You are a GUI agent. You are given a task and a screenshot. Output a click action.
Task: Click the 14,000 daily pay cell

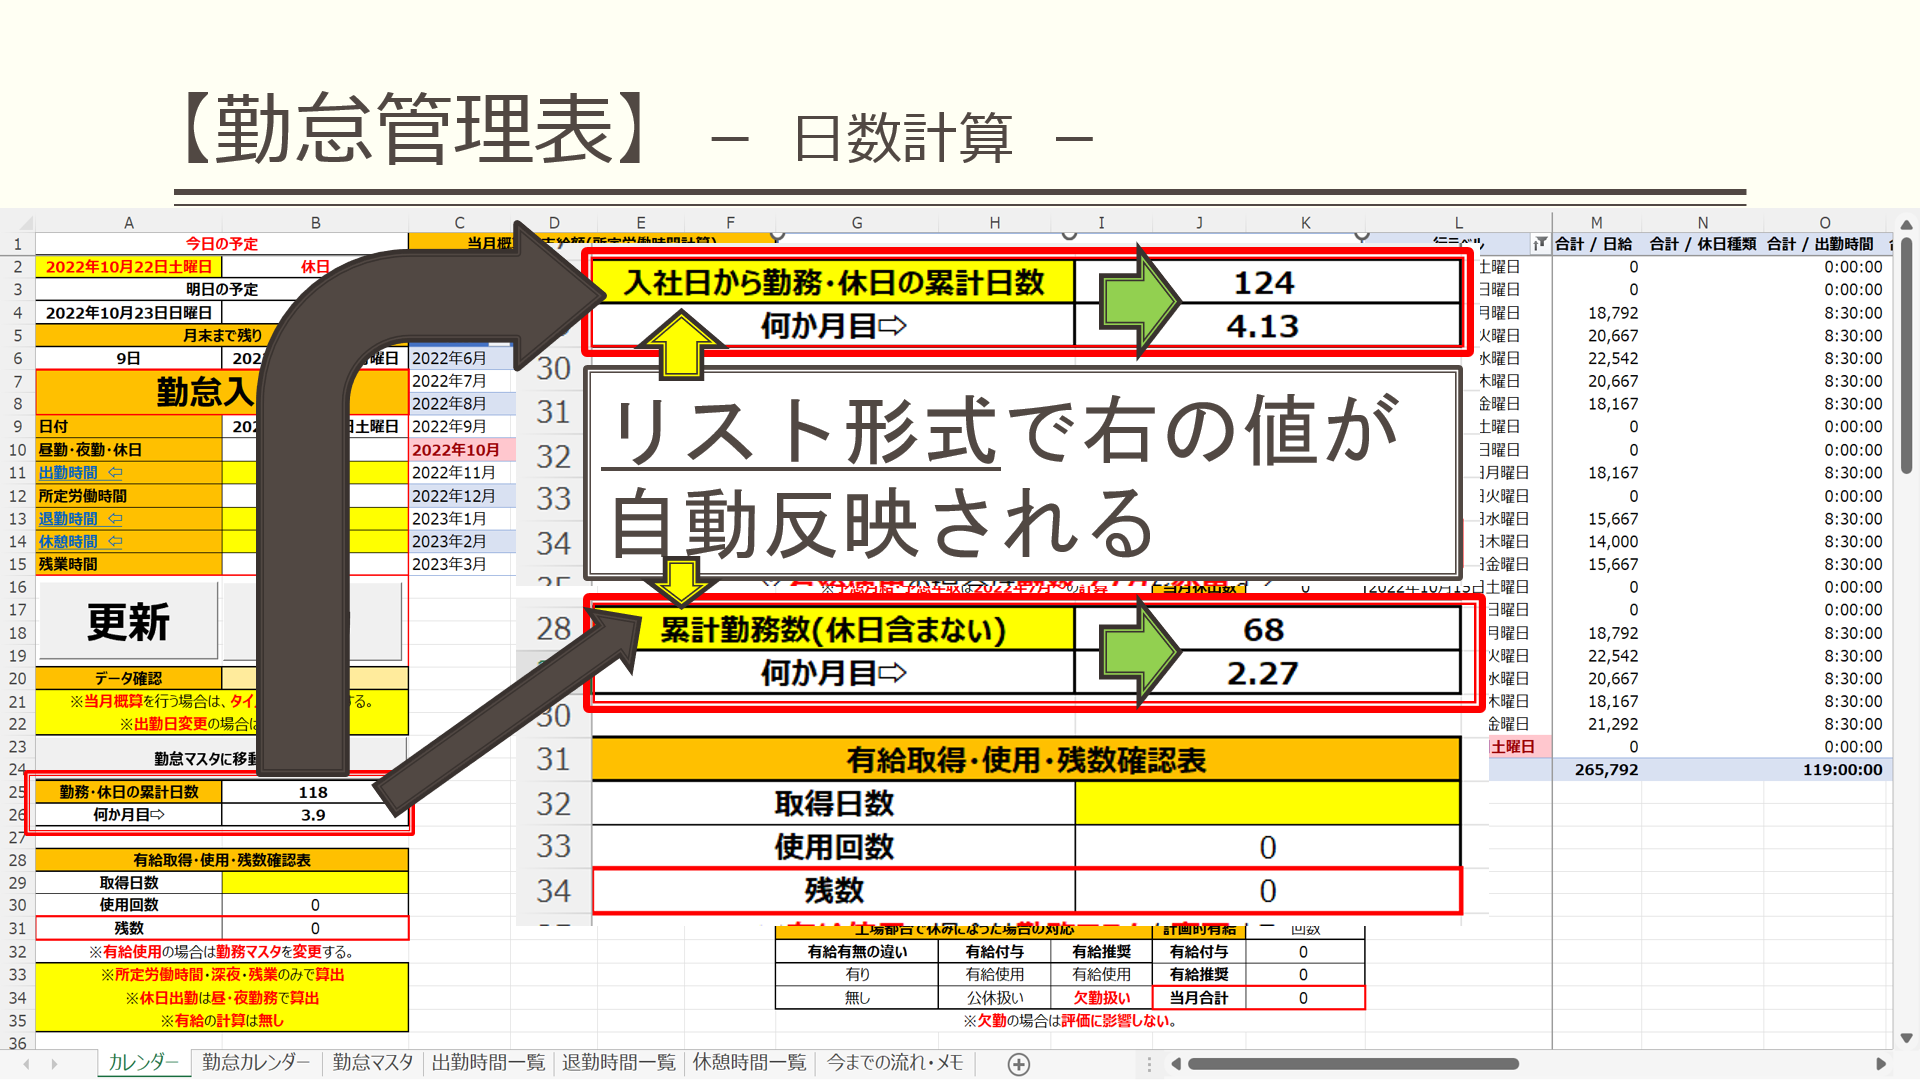pyautogui.click(x=1597, y=542)
